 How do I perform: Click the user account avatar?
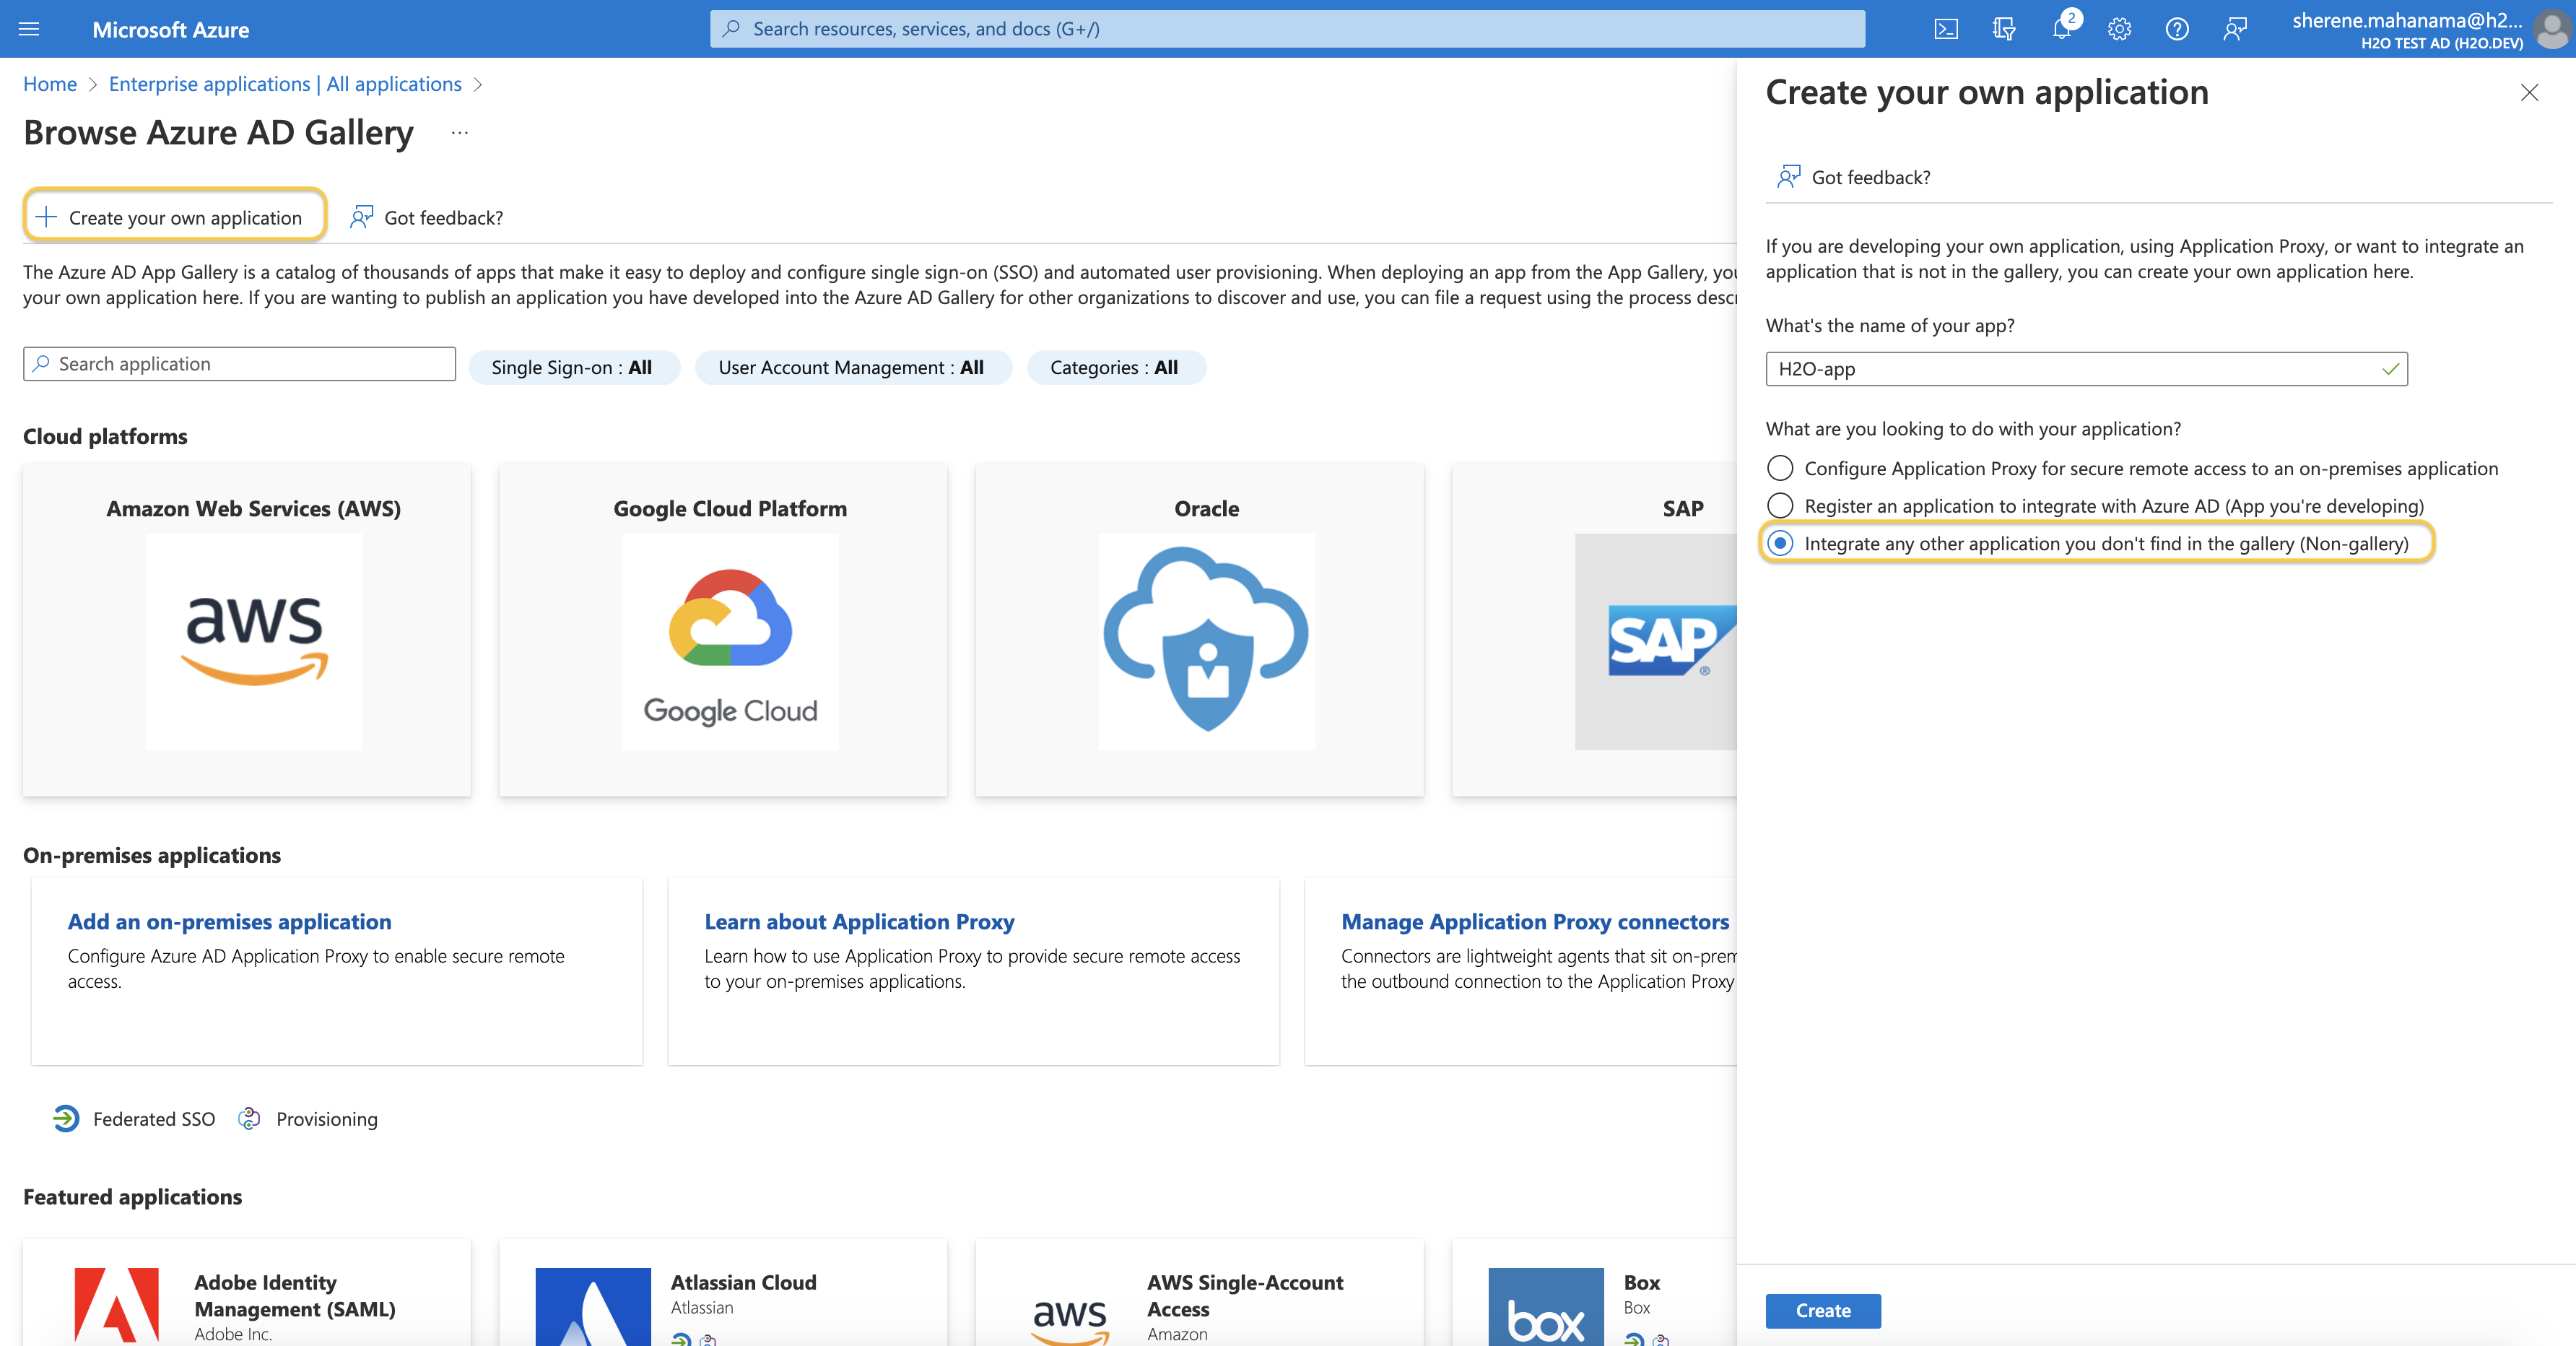coord(2552,30)
